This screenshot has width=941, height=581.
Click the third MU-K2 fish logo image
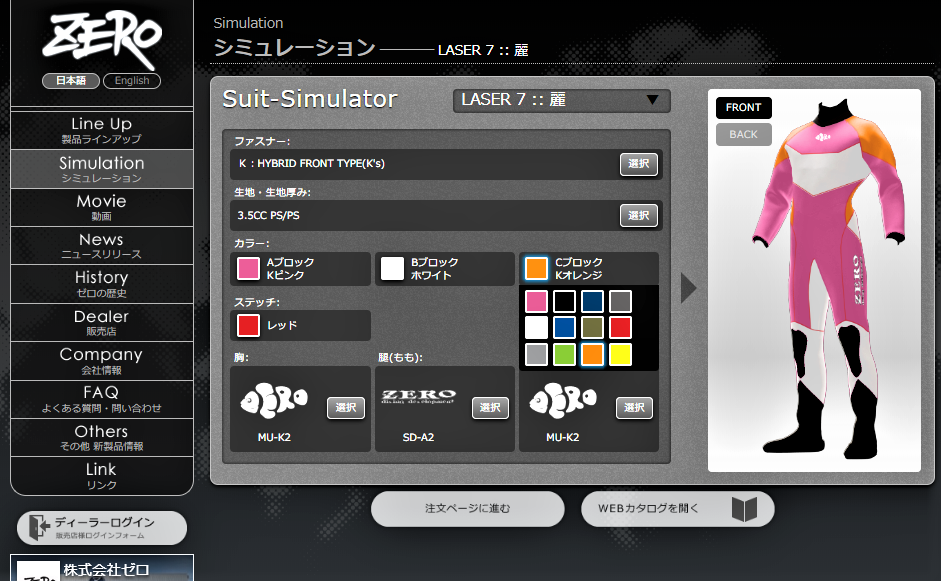pyautogui.click(x=563, y=400)
